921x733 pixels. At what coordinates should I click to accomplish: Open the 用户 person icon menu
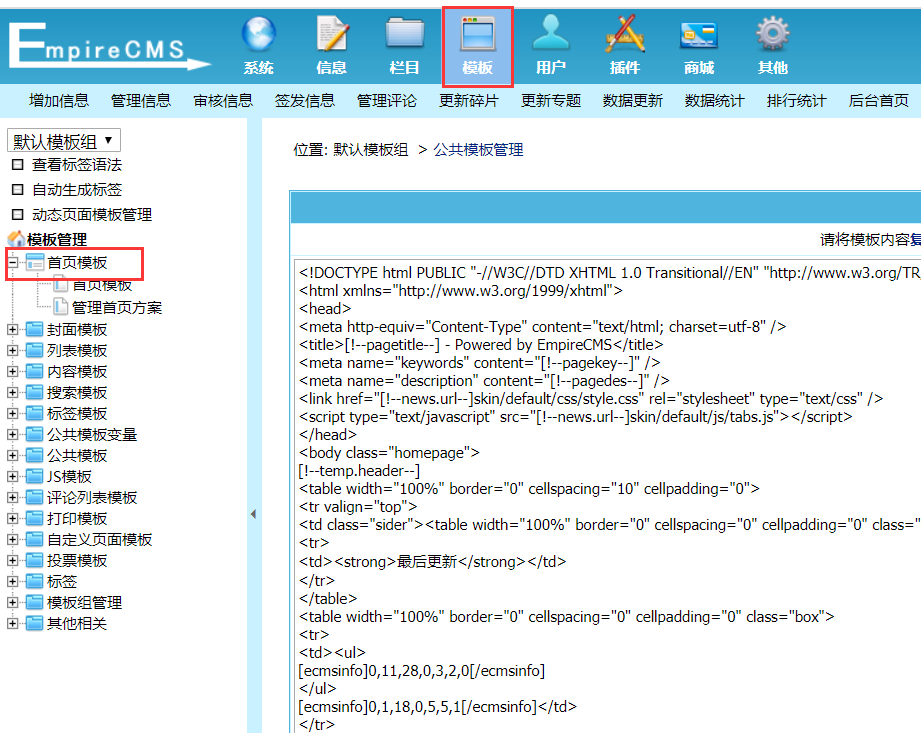(x=551, y=46)
